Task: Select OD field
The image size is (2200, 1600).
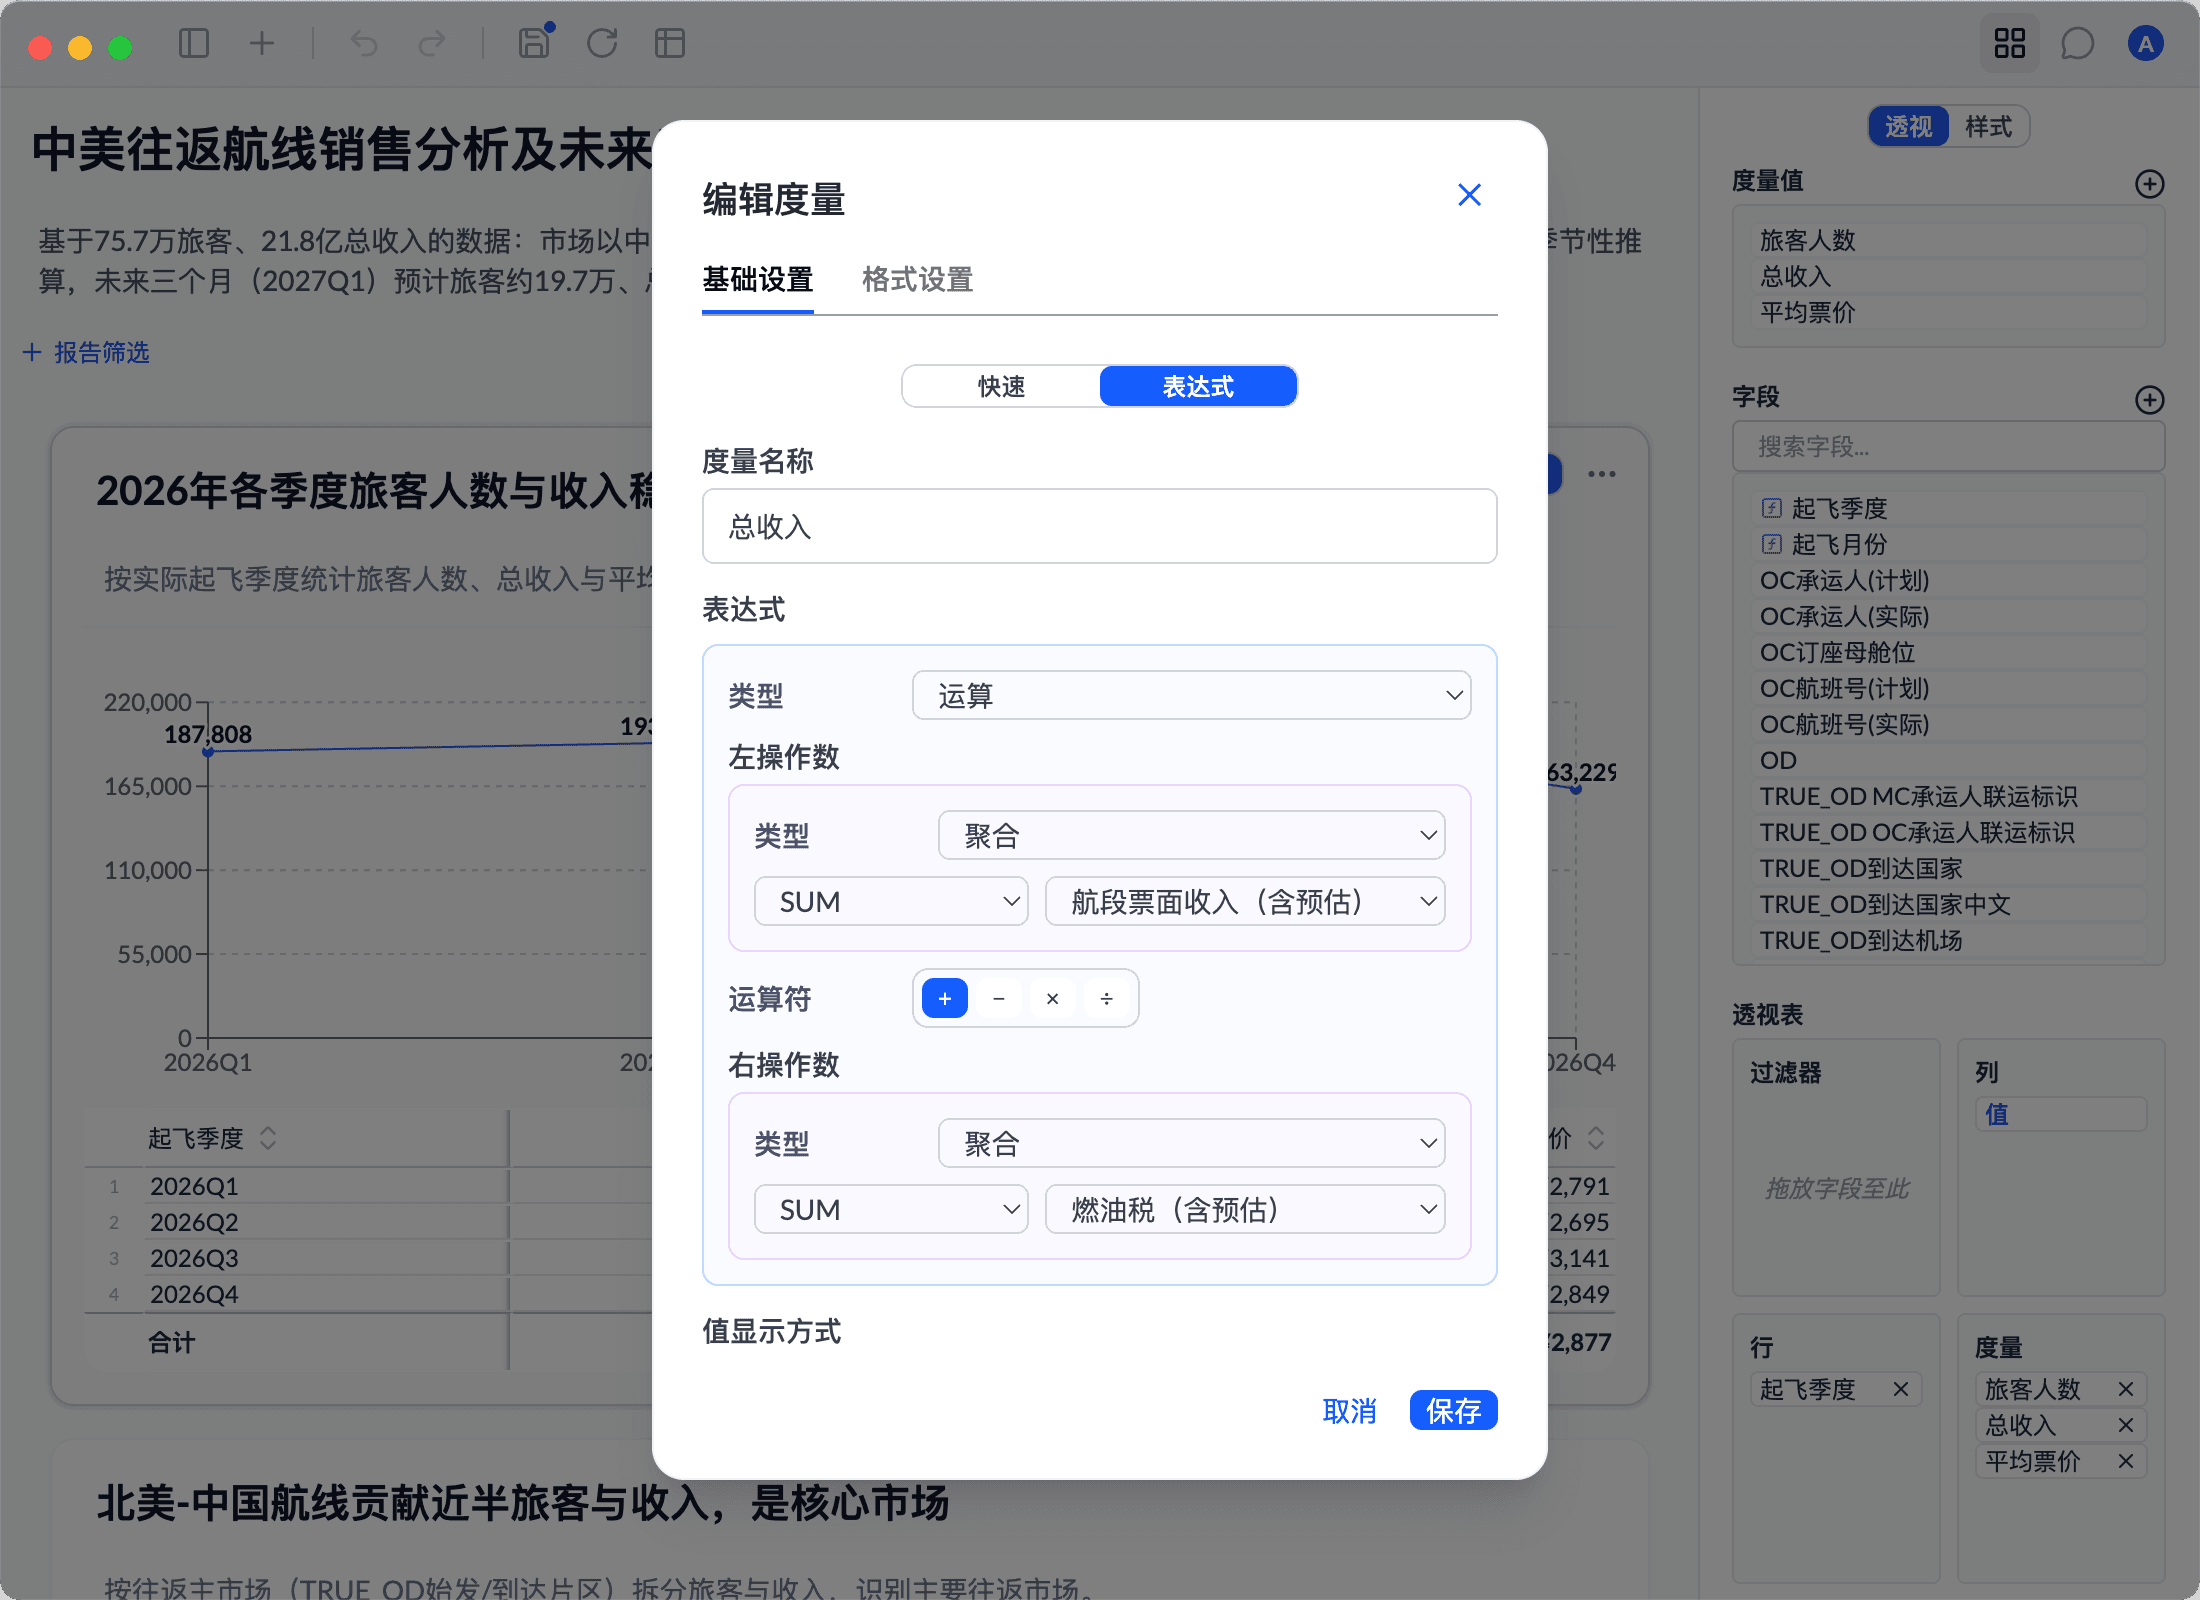Action: (x=1948, y=760)
